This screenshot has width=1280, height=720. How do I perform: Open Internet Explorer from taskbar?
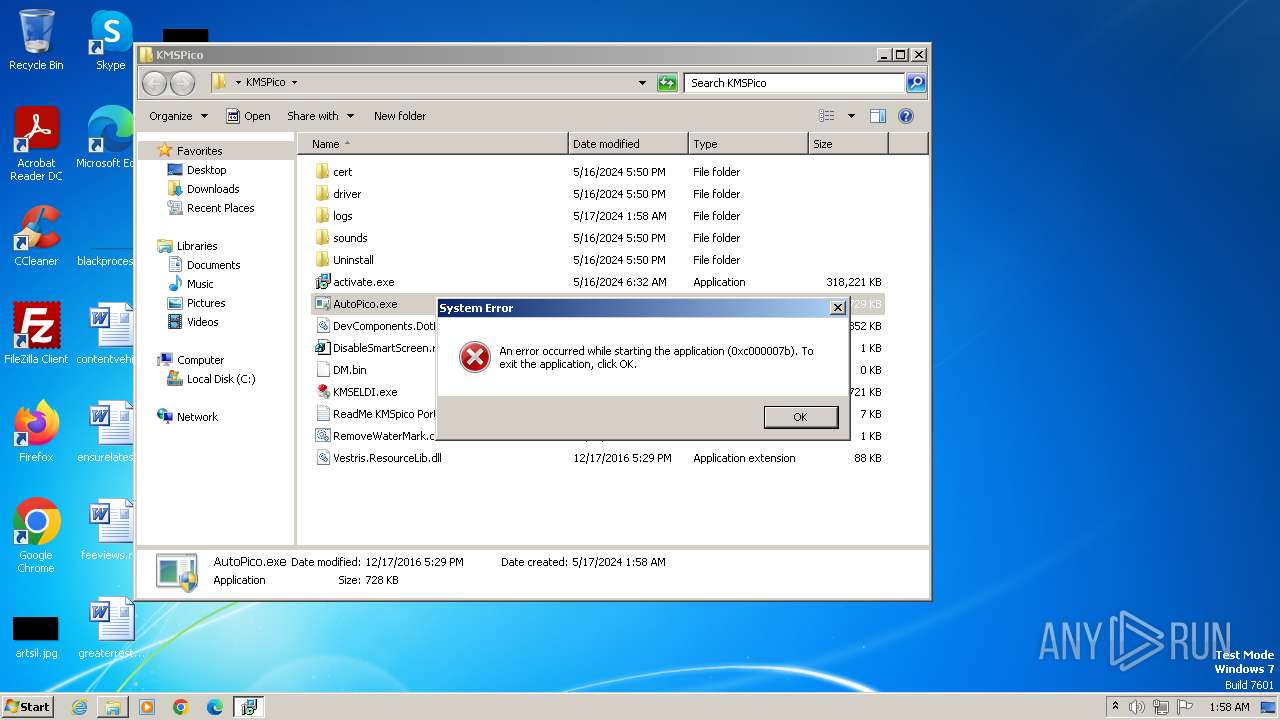[79, 707]
